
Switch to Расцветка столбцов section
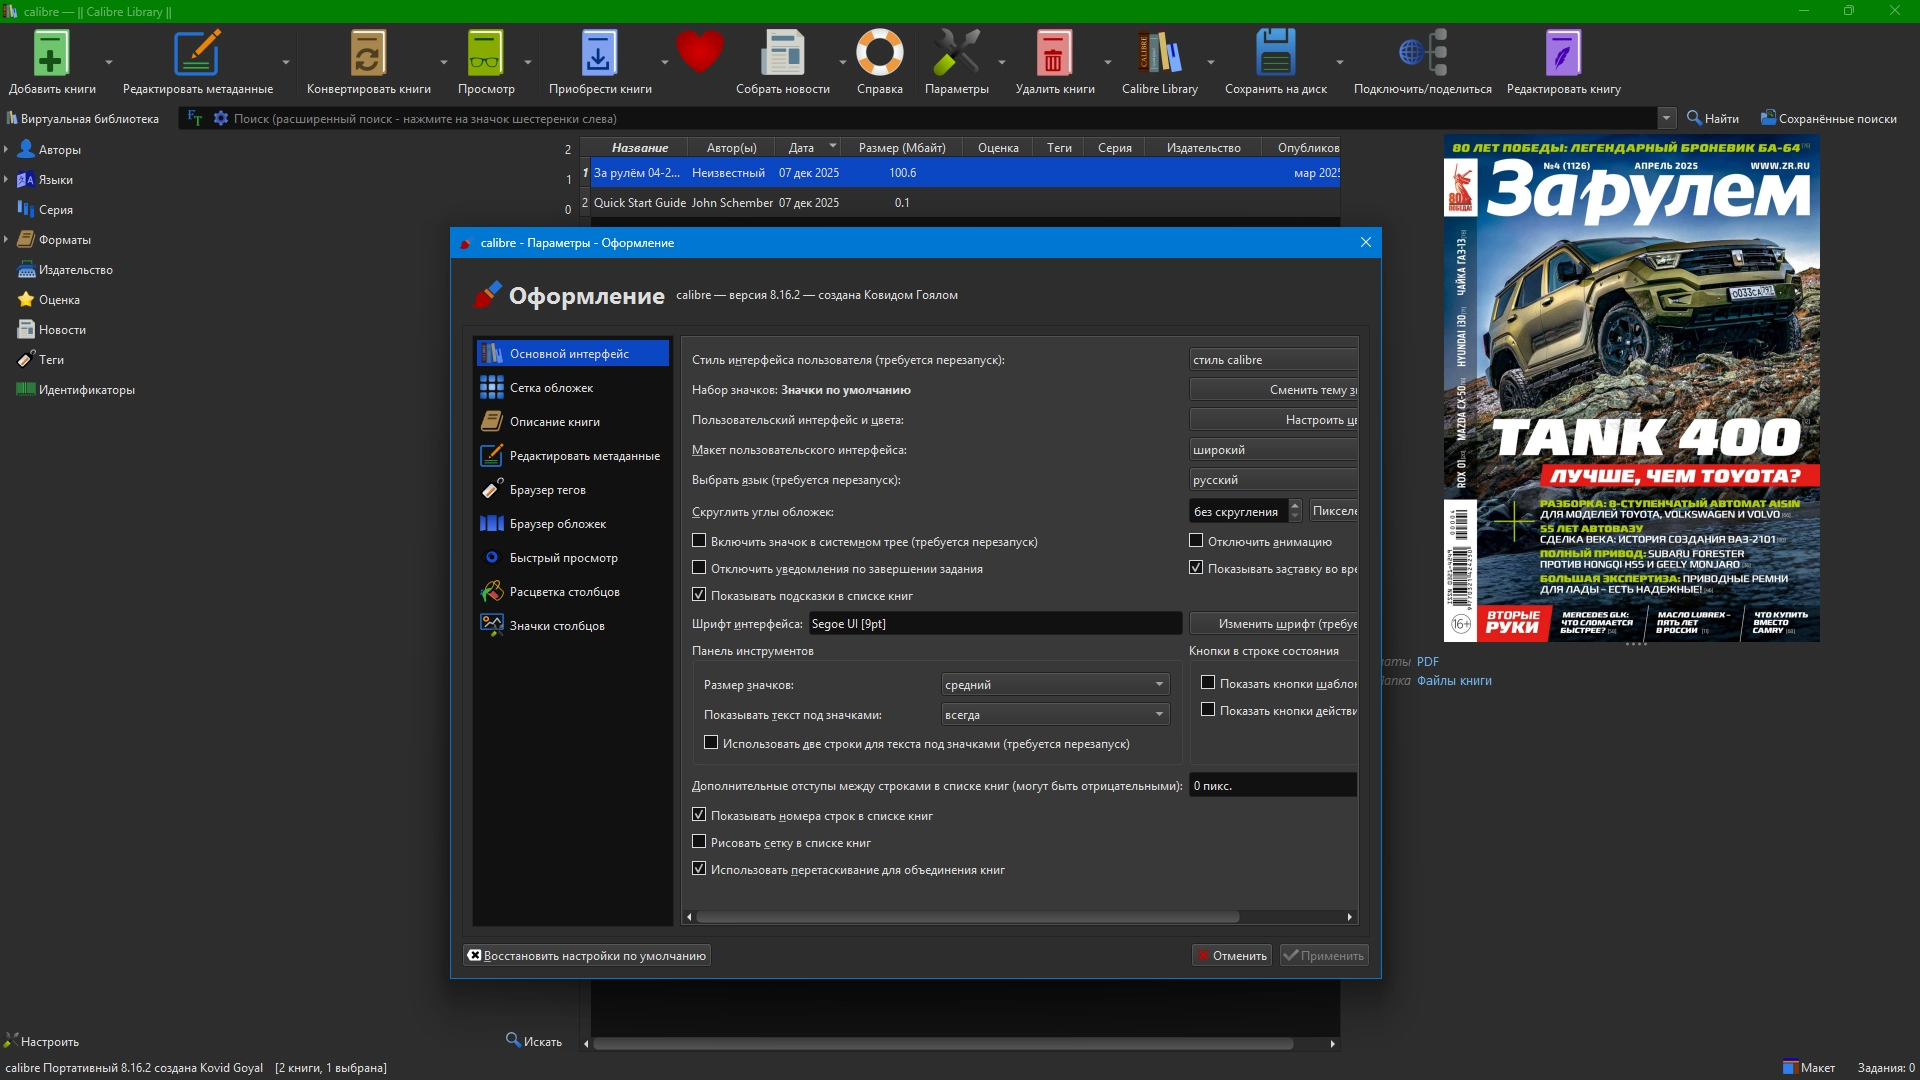click(x=564, y=592)
